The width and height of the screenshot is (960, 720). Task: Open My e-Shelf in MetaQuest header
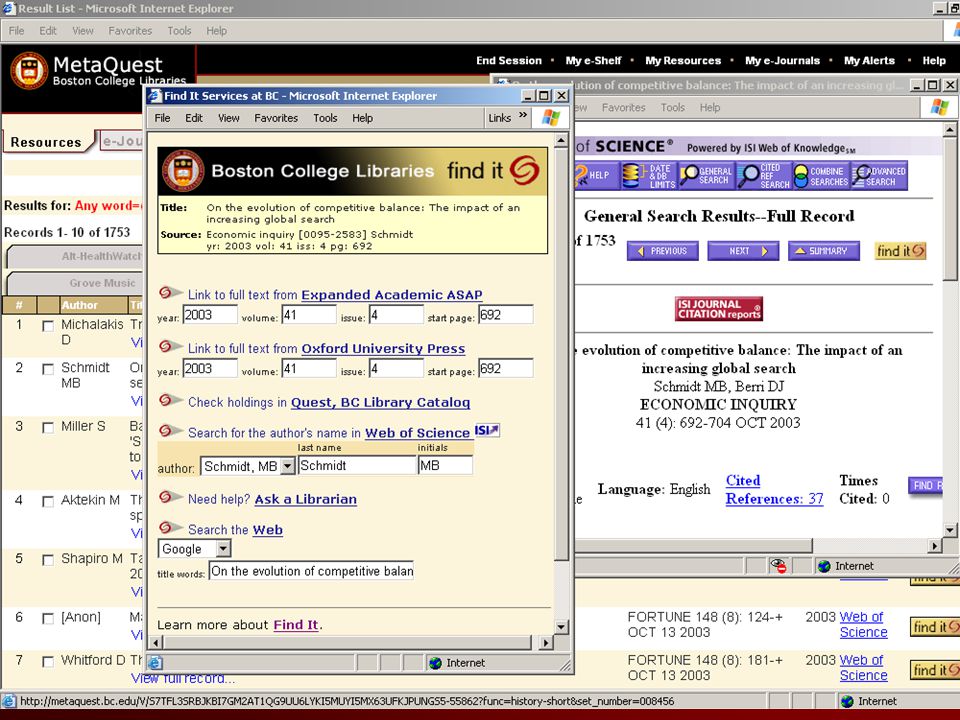point(593,61)
